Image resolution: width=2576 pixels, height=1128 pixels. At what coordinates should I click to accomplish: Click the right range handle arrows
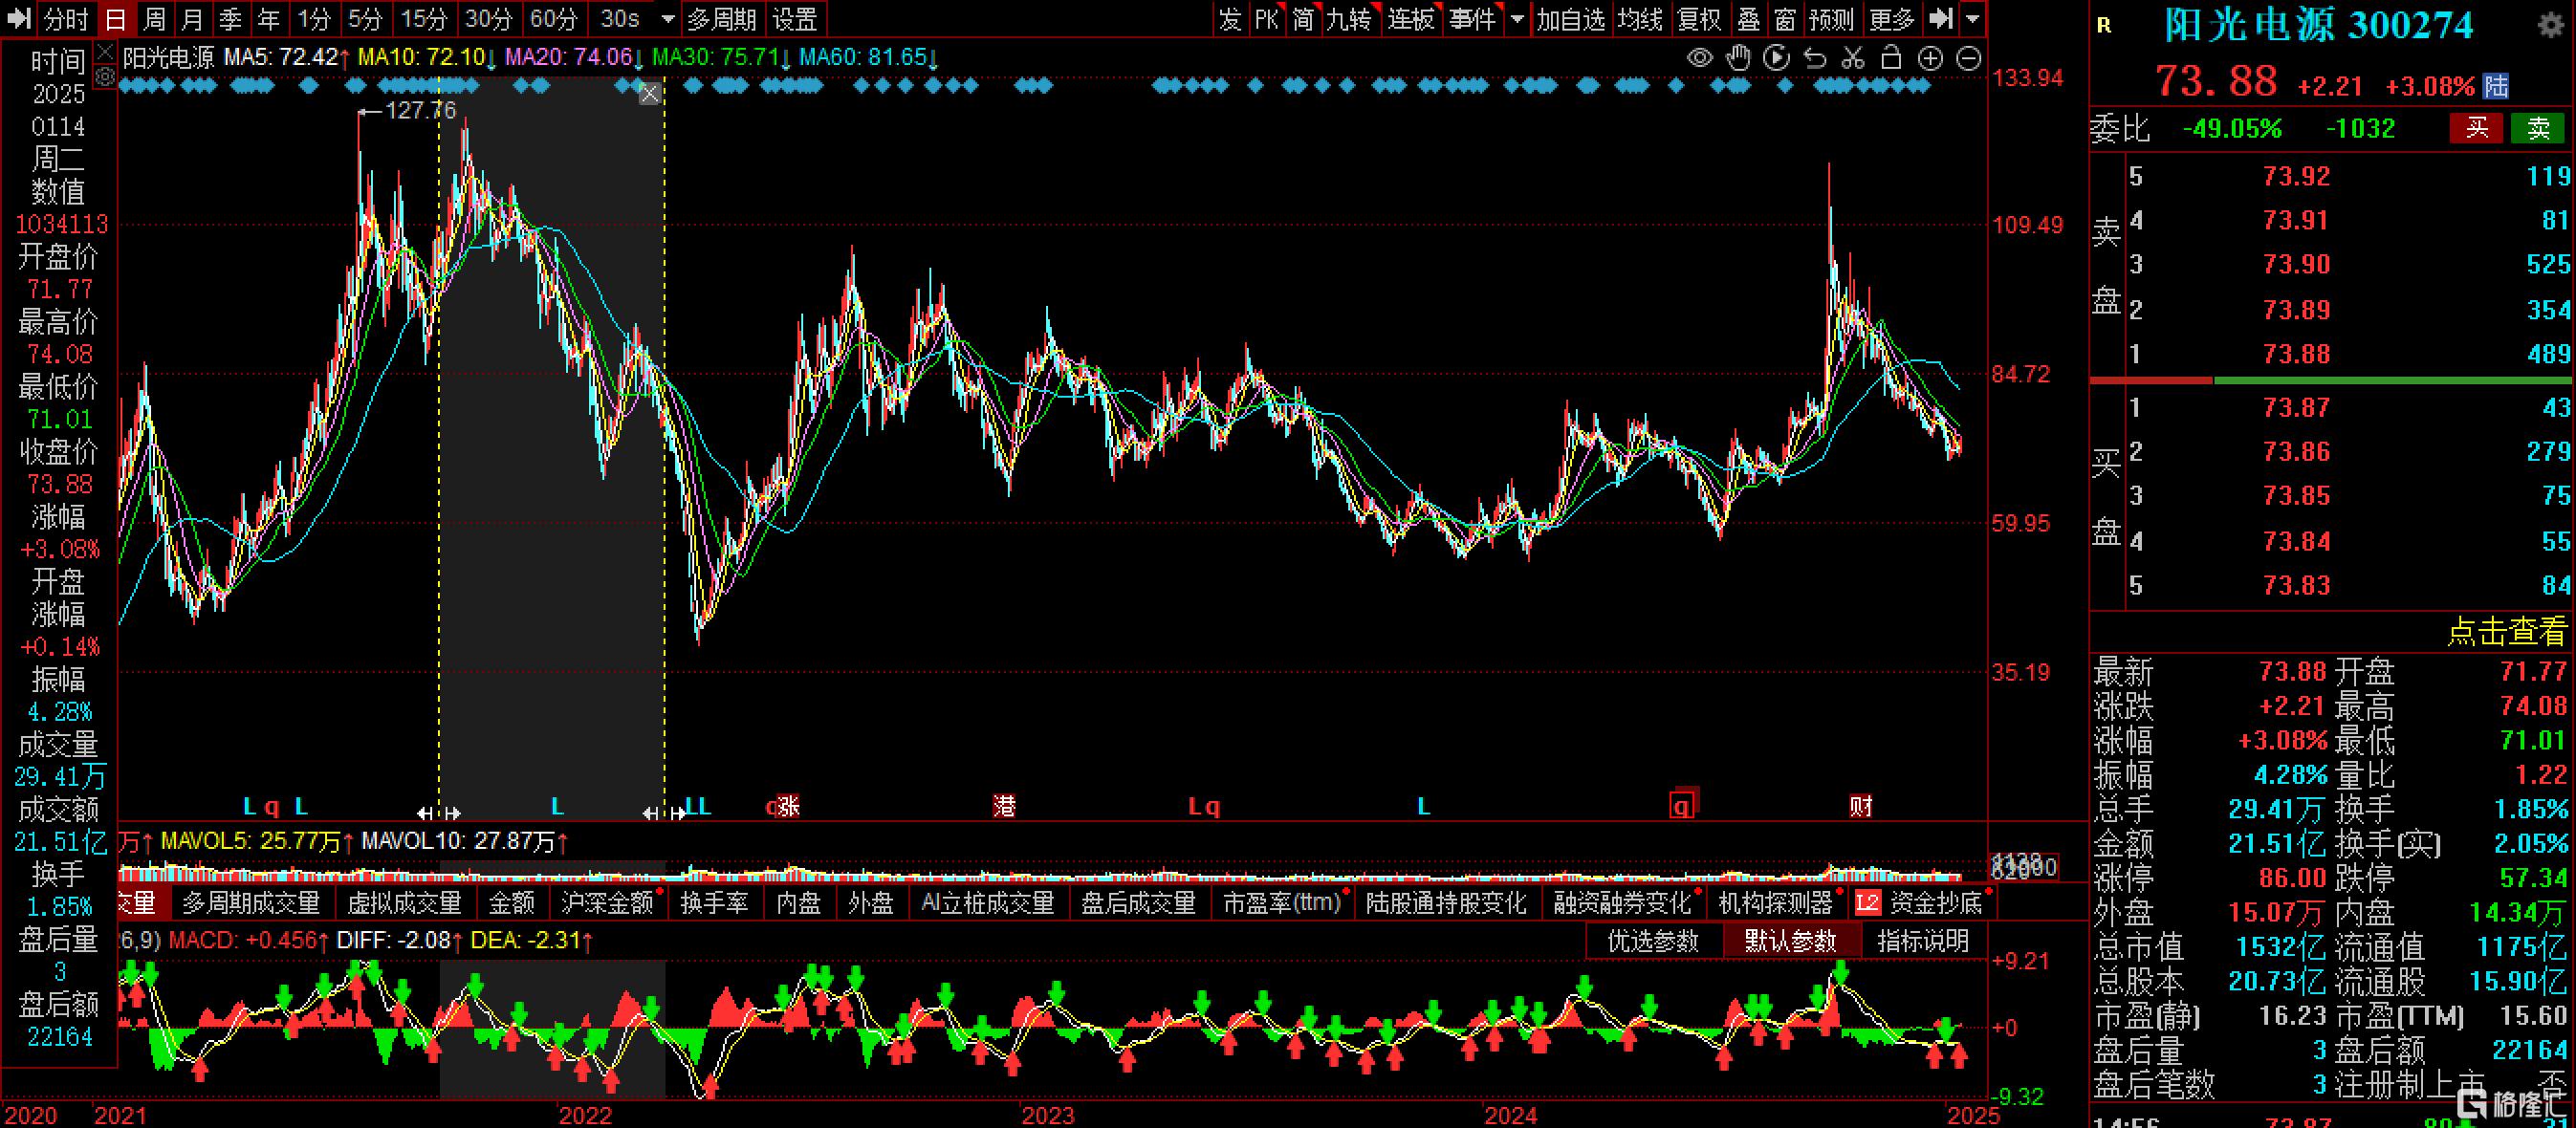click(664, 813)
